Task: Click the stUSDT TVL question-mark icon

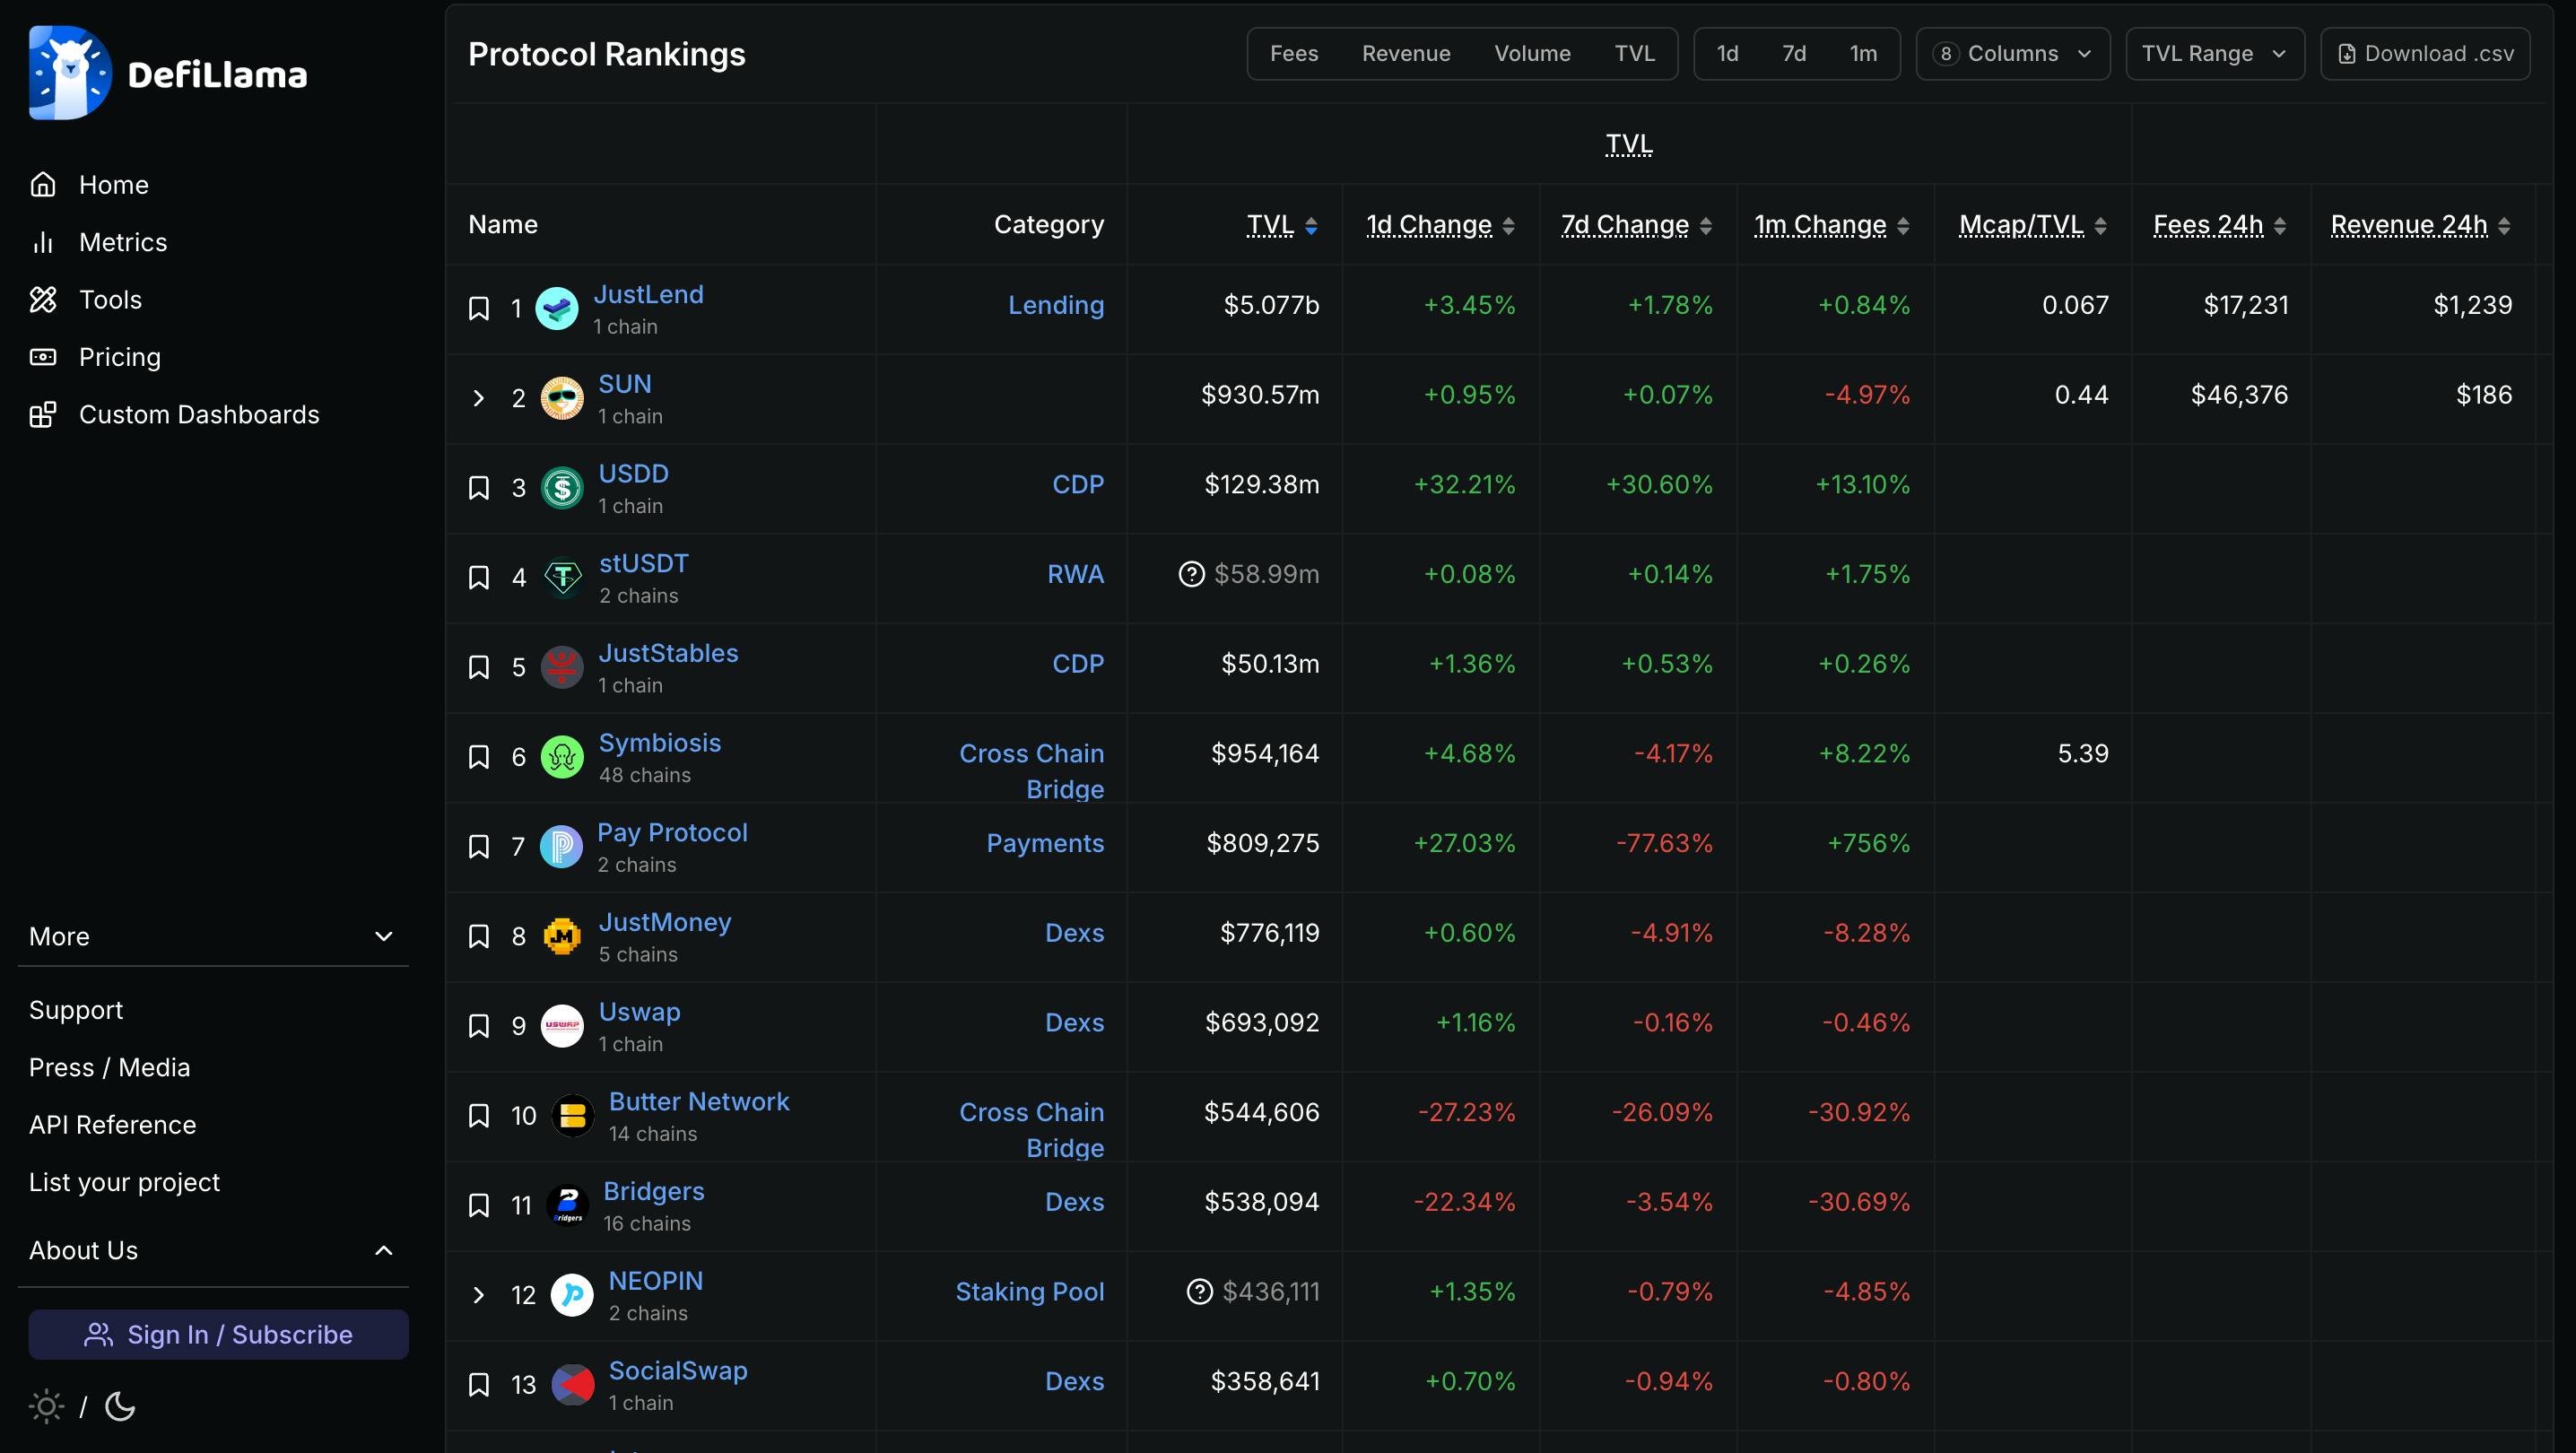Action: [x=1191, y=574]
